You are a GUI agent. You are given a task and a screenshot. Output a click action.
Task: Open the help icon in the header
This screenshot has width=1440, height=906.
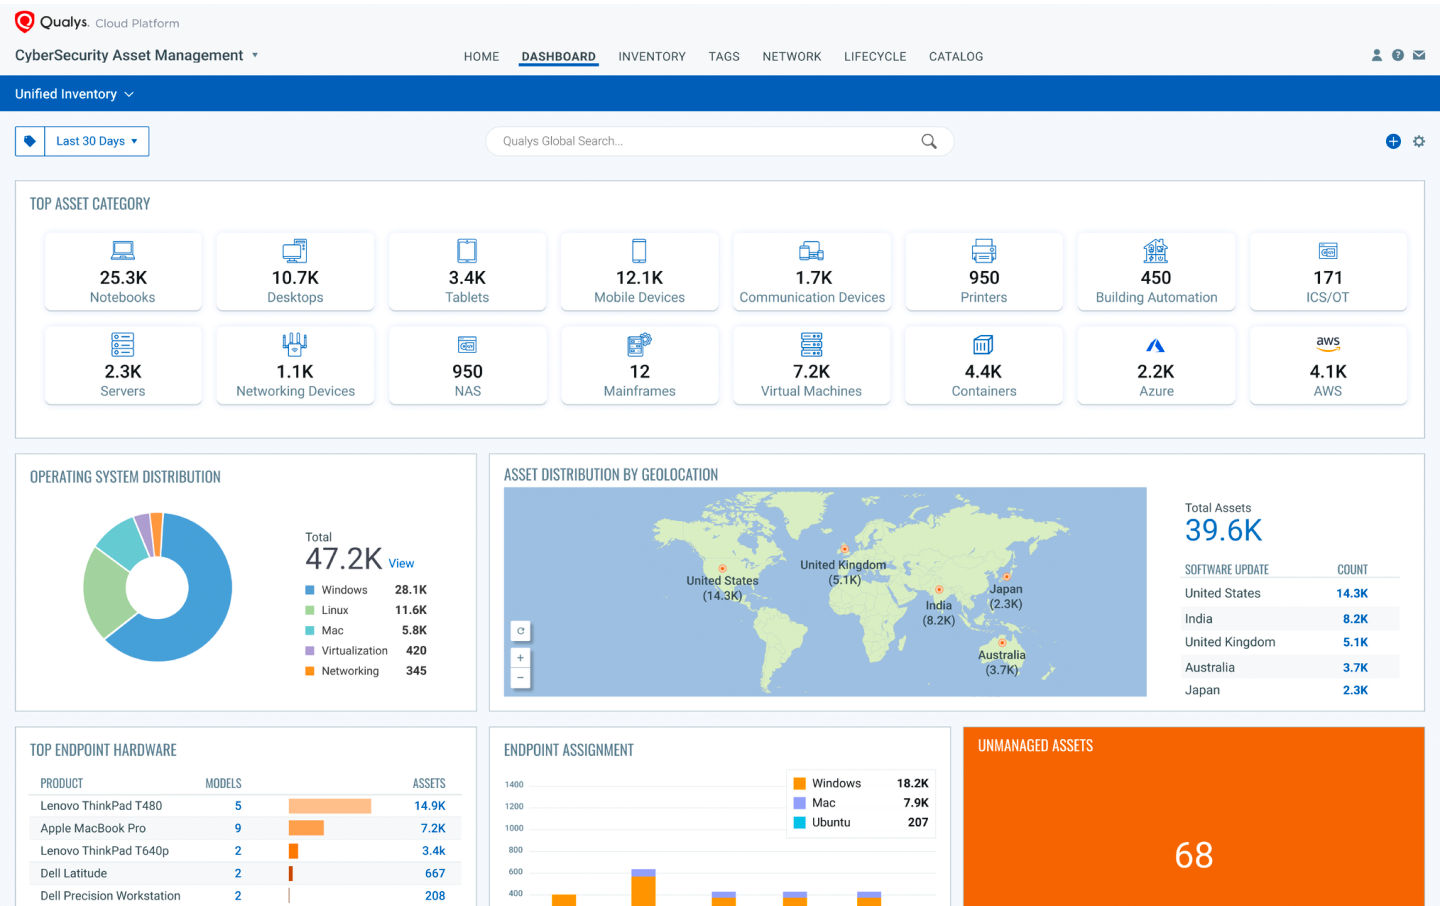click(1397, 55)
